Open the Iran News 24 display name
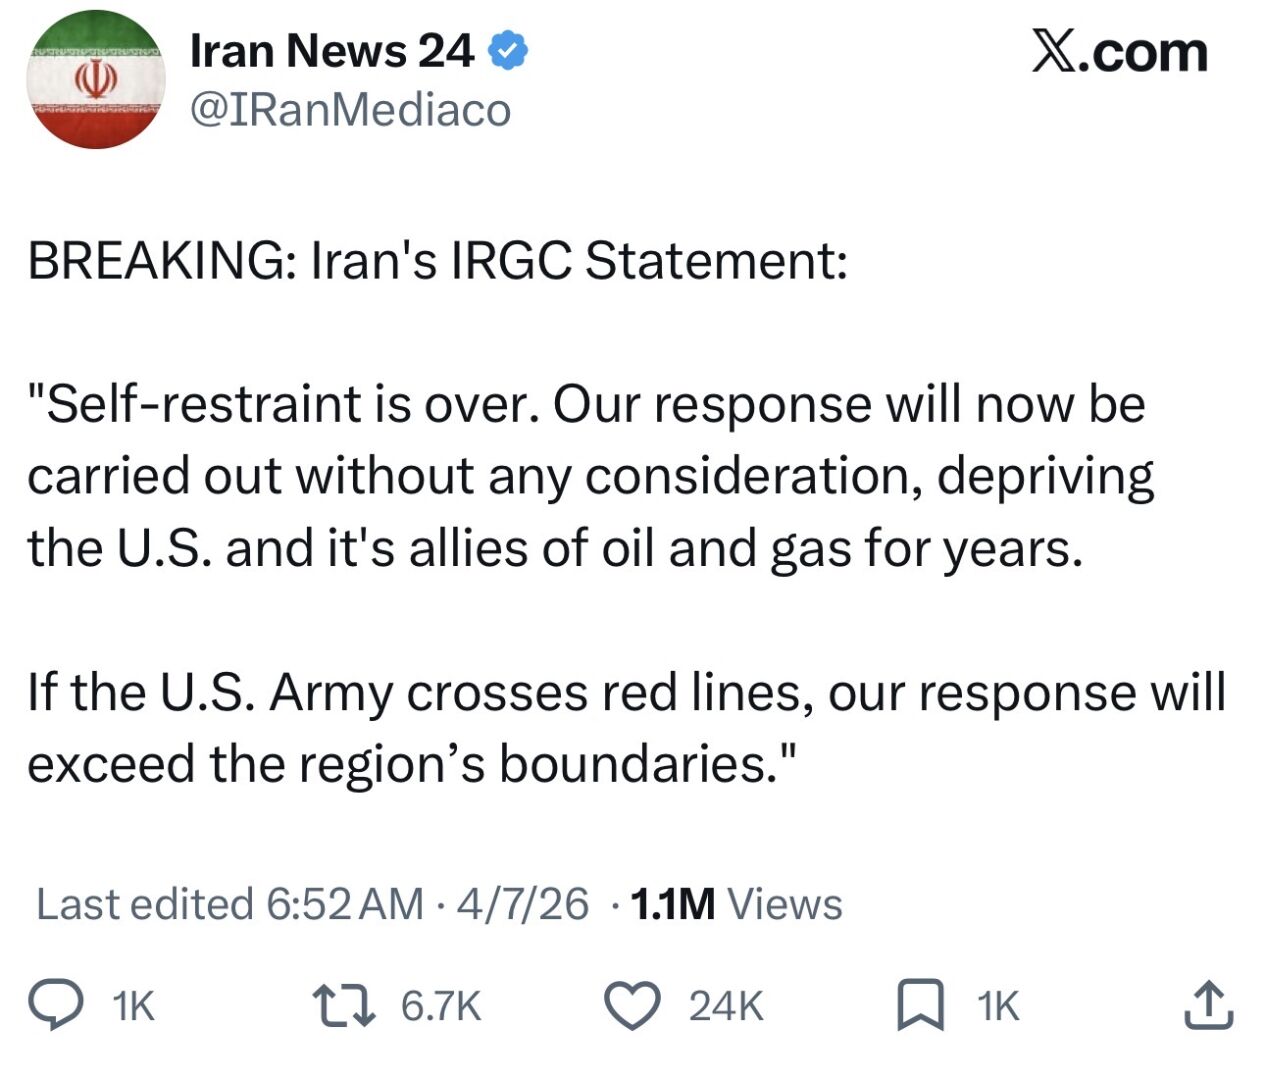The height and width of the screenshot is (1080, 1265). pyautogui.click(x=332, y=52)
